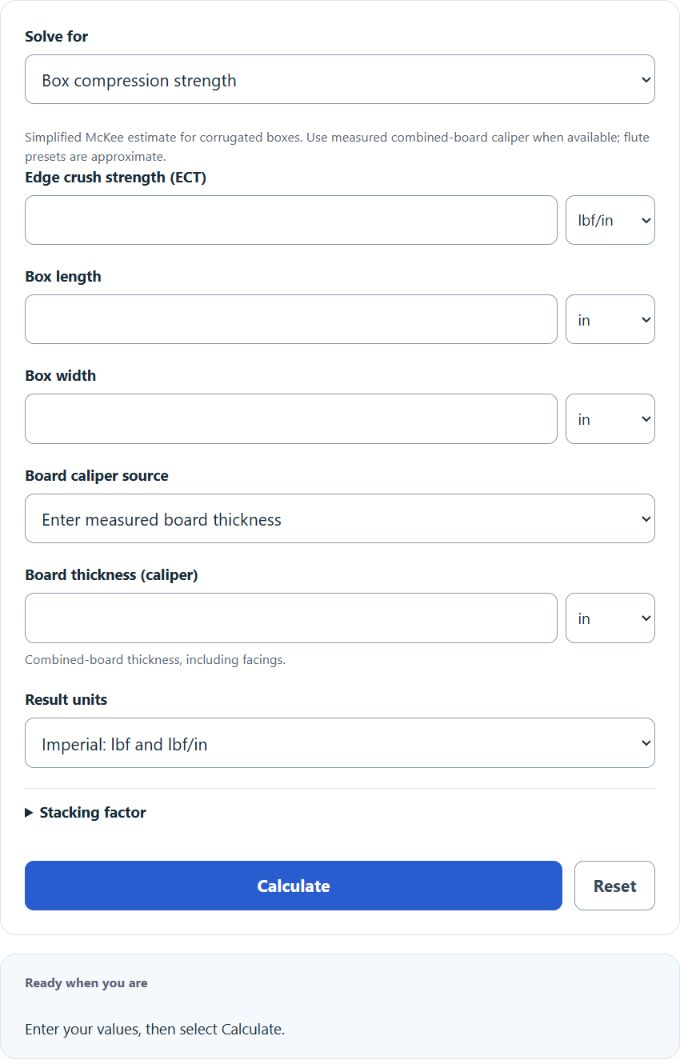Click the Edge crush strength (ECT) label
680x1060 pixels.
pos(116,177)
